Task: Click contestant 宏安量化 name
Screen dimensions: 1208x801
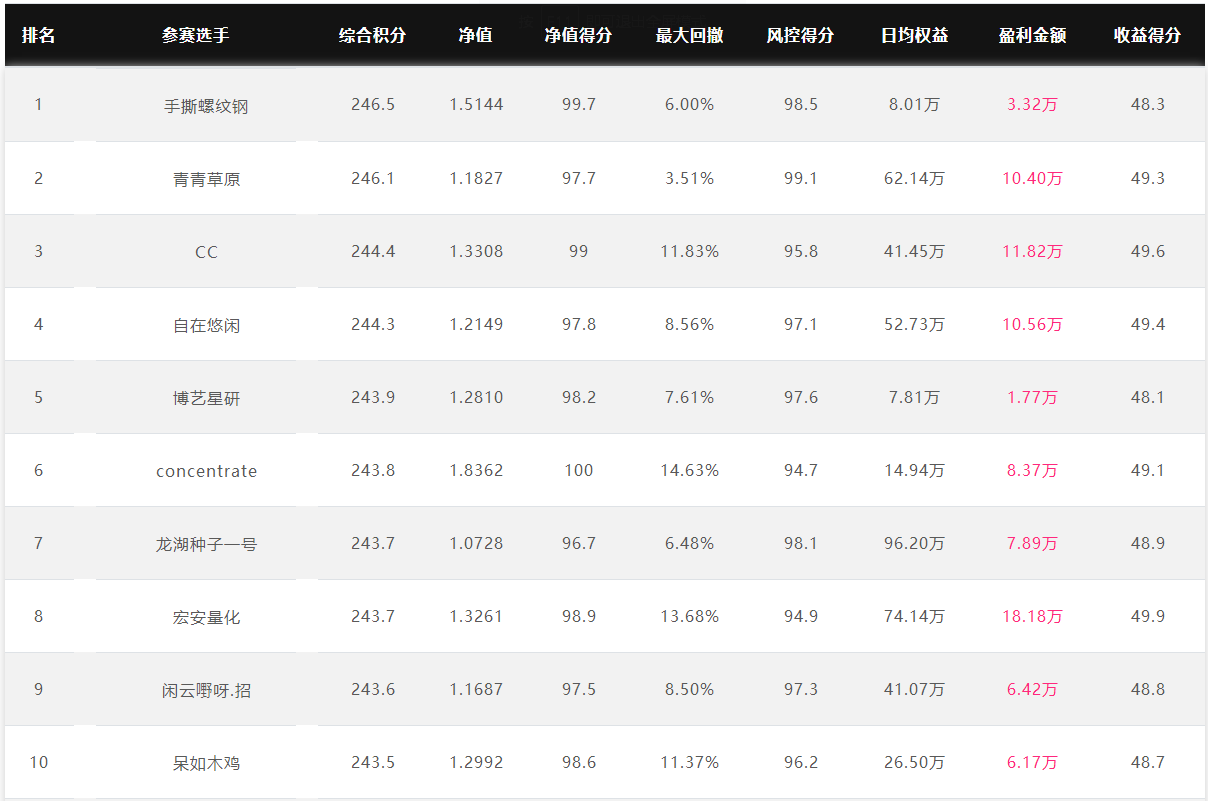Action: pos(206,617)
